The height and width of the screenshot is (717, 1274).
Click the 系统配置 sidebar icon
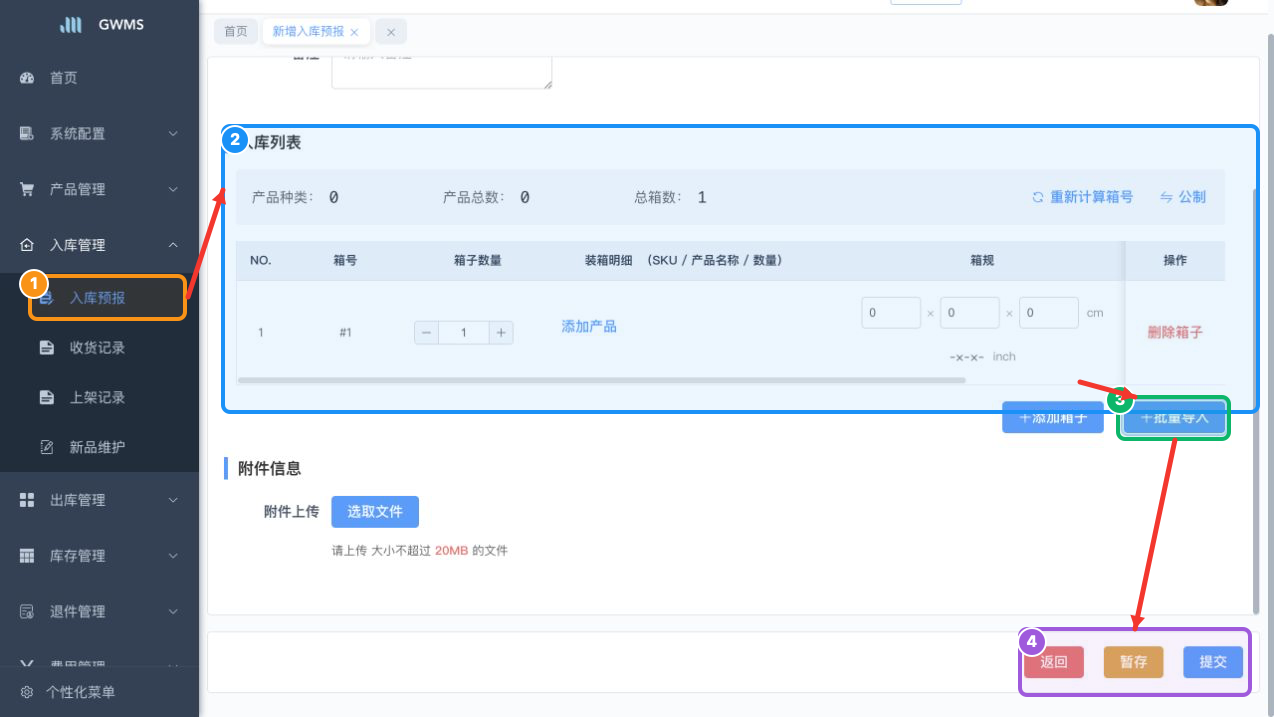point(28,134)
